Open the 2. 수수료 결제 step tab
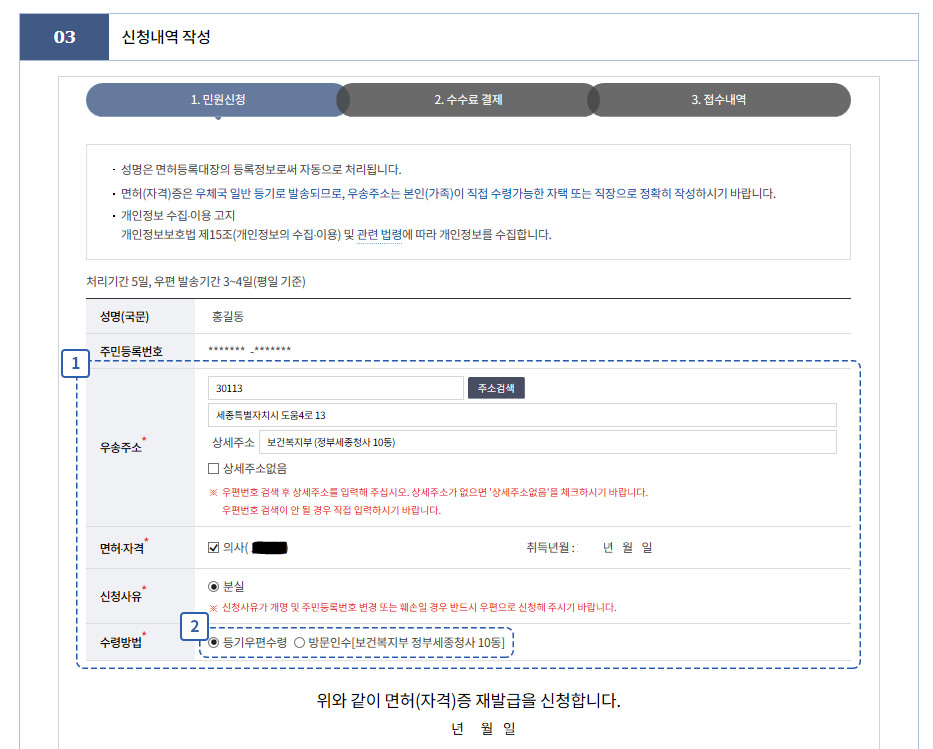 tap(468, 99)
